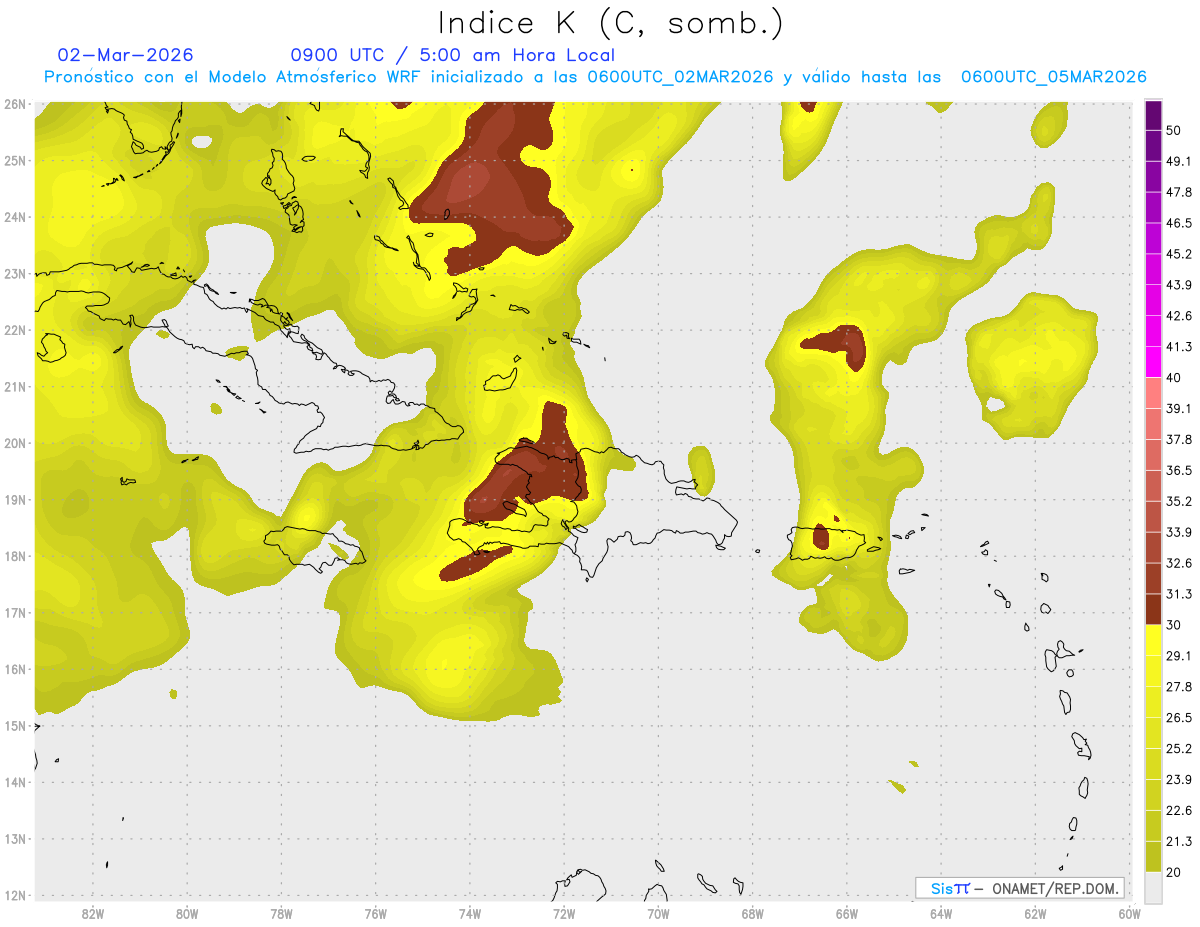Screen dimensions: 1200x927
Task: Click the latitude label '18N'
Action: click(x=15, y=556)
